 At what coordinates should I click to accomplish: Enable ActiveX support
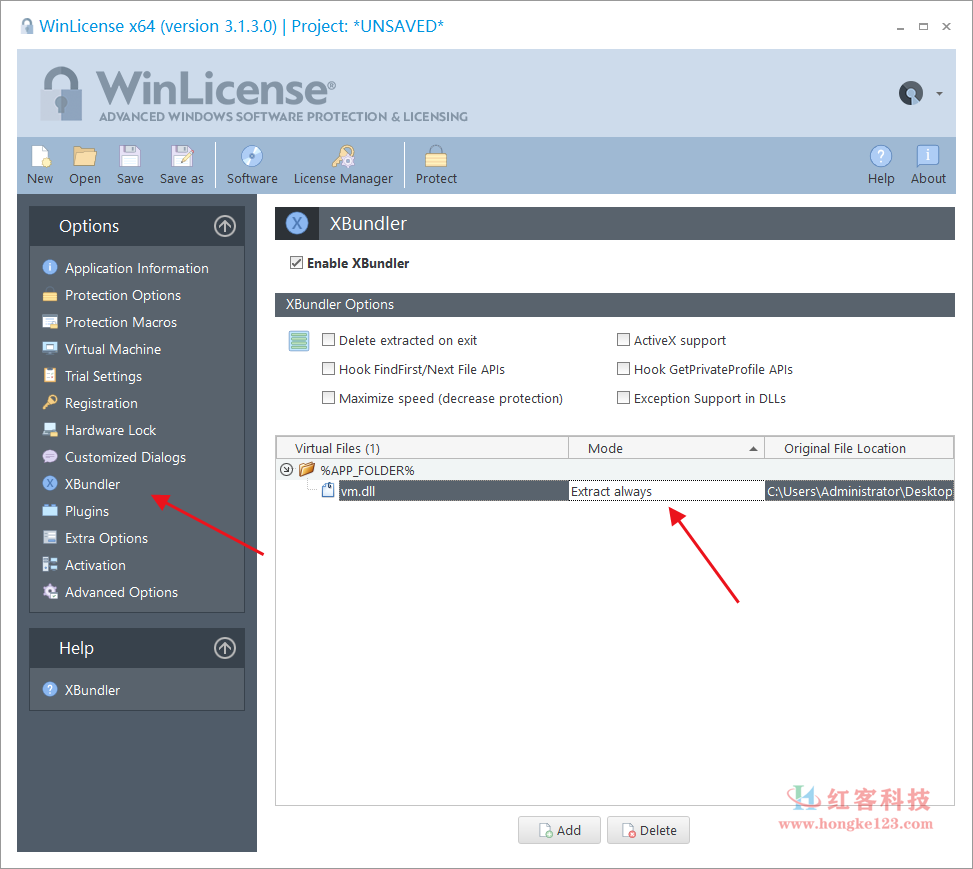click(623, 340)
